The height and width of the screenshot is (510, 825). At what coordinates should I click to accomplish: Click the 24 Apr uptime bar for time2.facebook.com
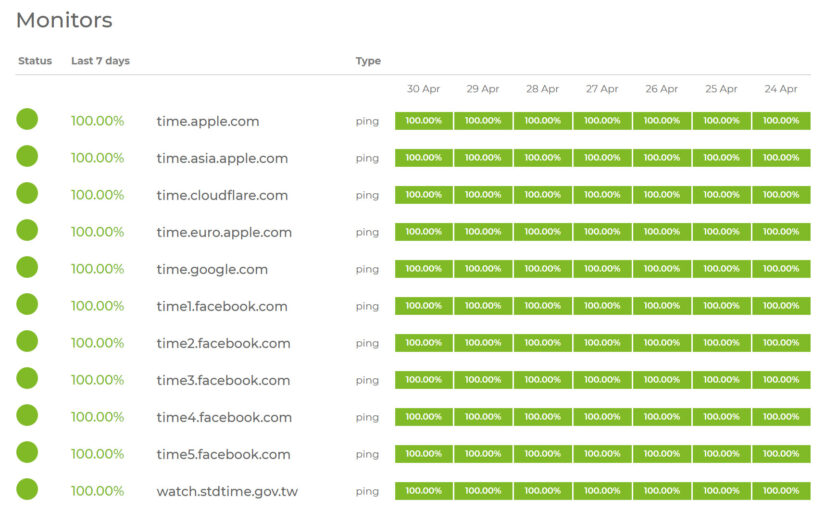pos(781,343)
